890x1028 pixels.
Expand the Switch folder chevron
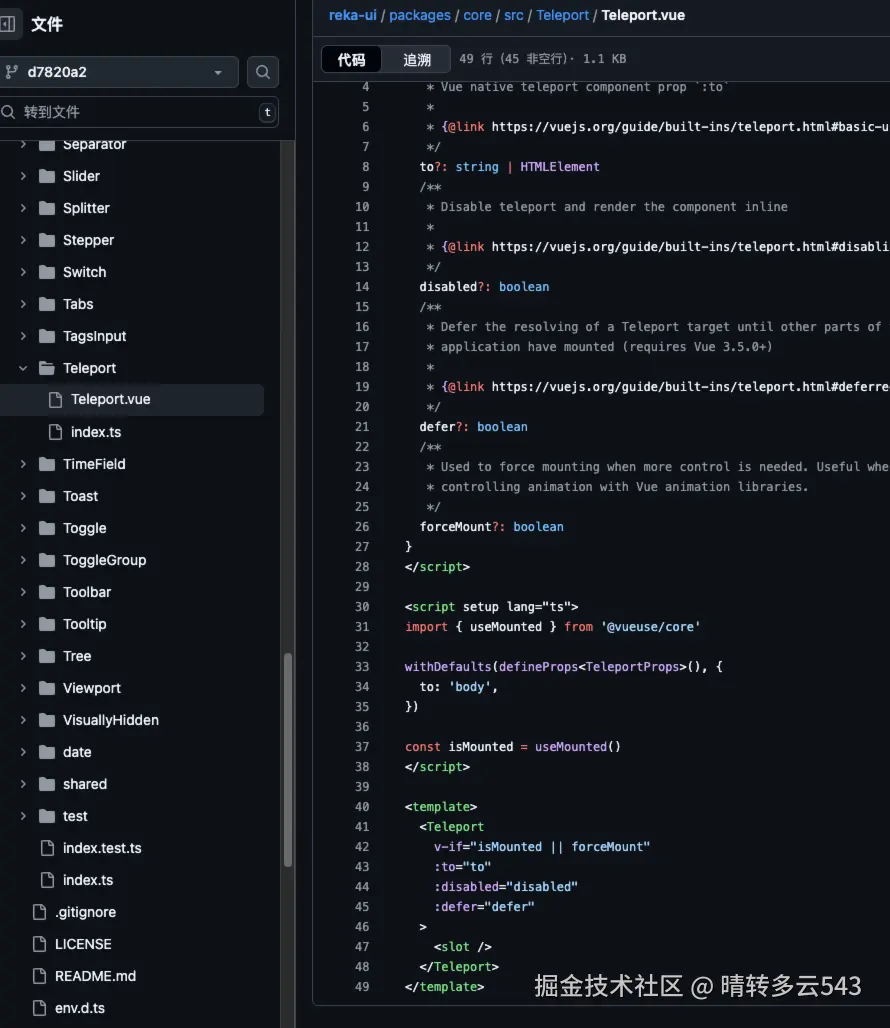(24, 272)
